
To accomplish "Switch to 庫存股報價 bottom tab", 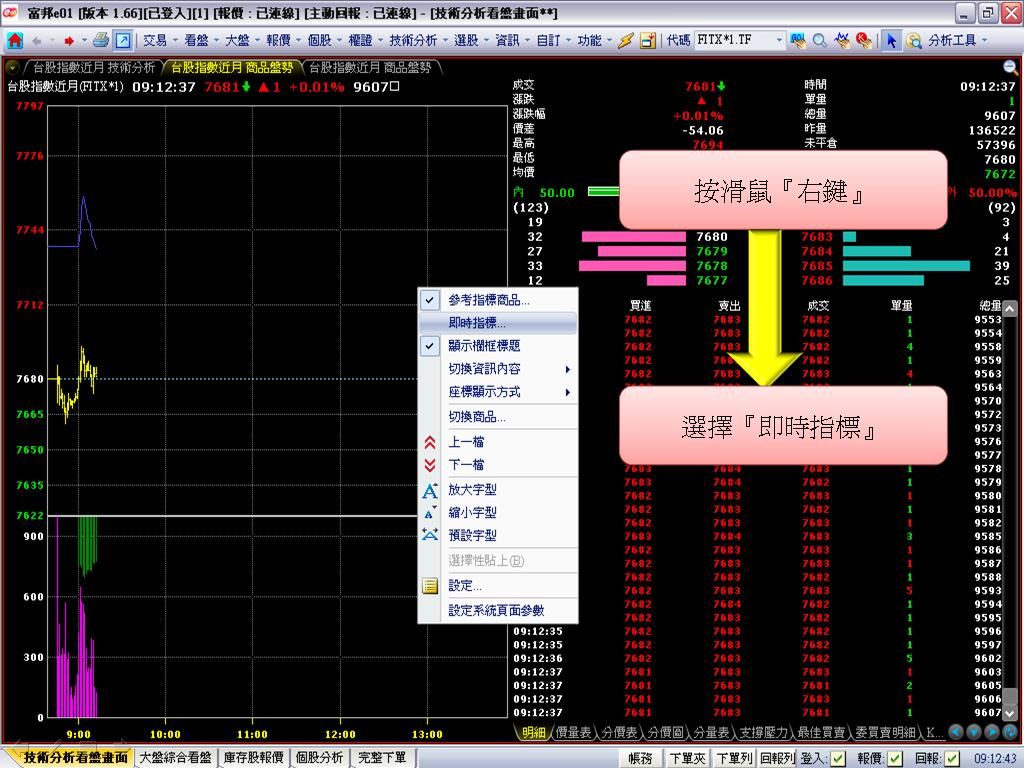I will pos(253,758).
